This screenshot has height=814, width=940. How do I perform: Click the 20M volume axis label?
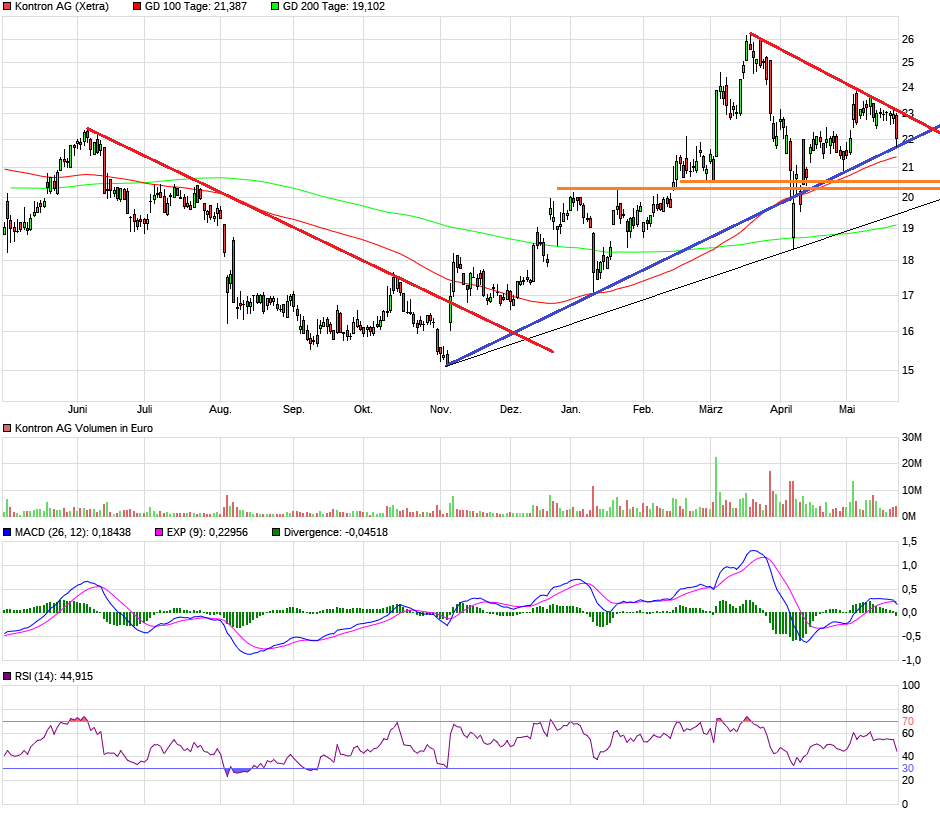[x=912, y=463]
